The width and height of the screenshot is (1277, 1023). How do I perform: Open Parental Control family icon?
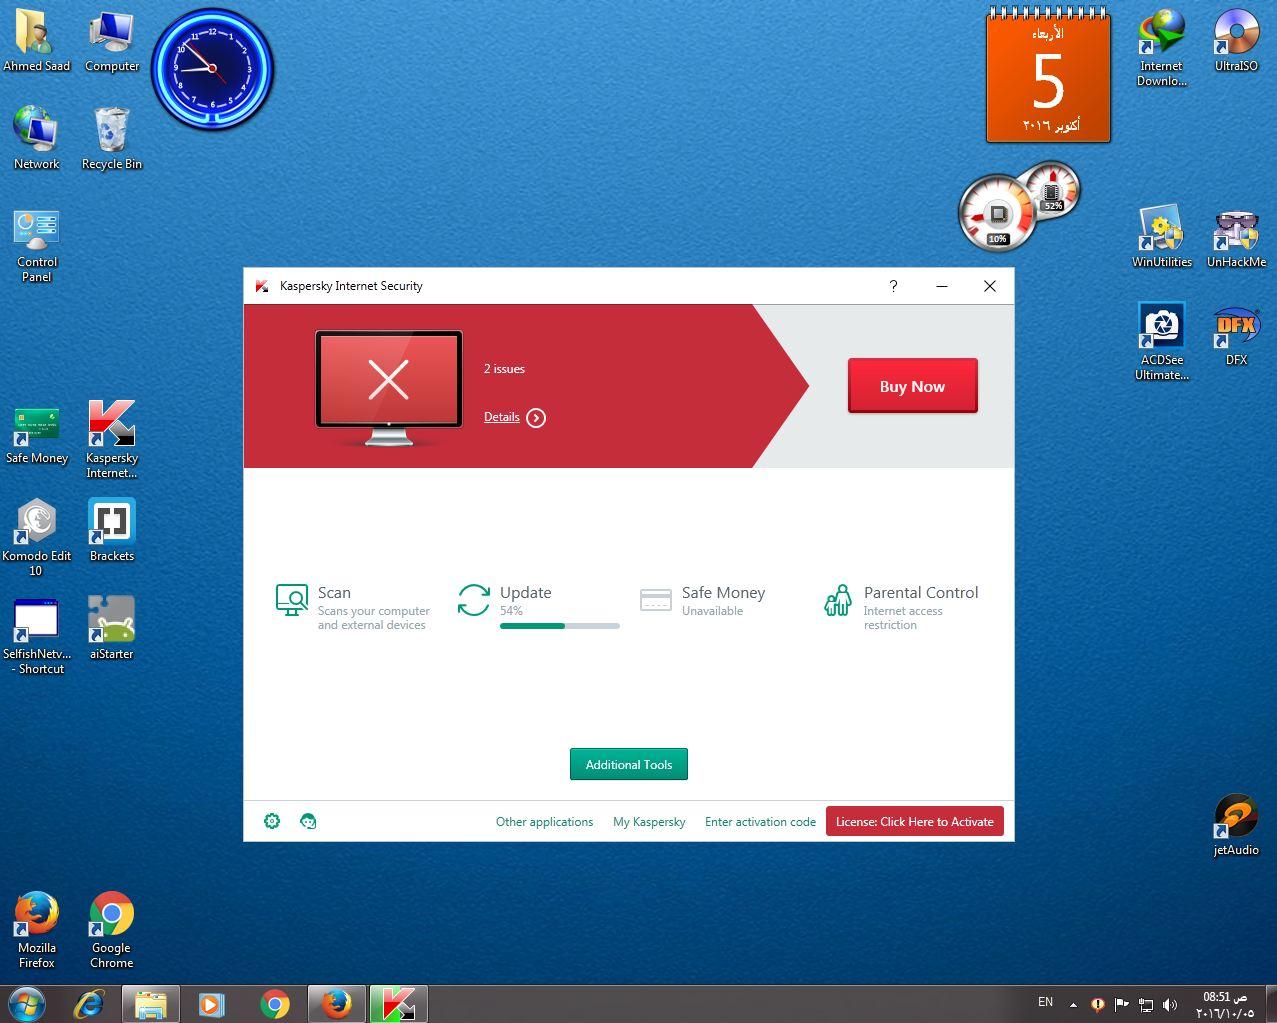coord(838,600)
